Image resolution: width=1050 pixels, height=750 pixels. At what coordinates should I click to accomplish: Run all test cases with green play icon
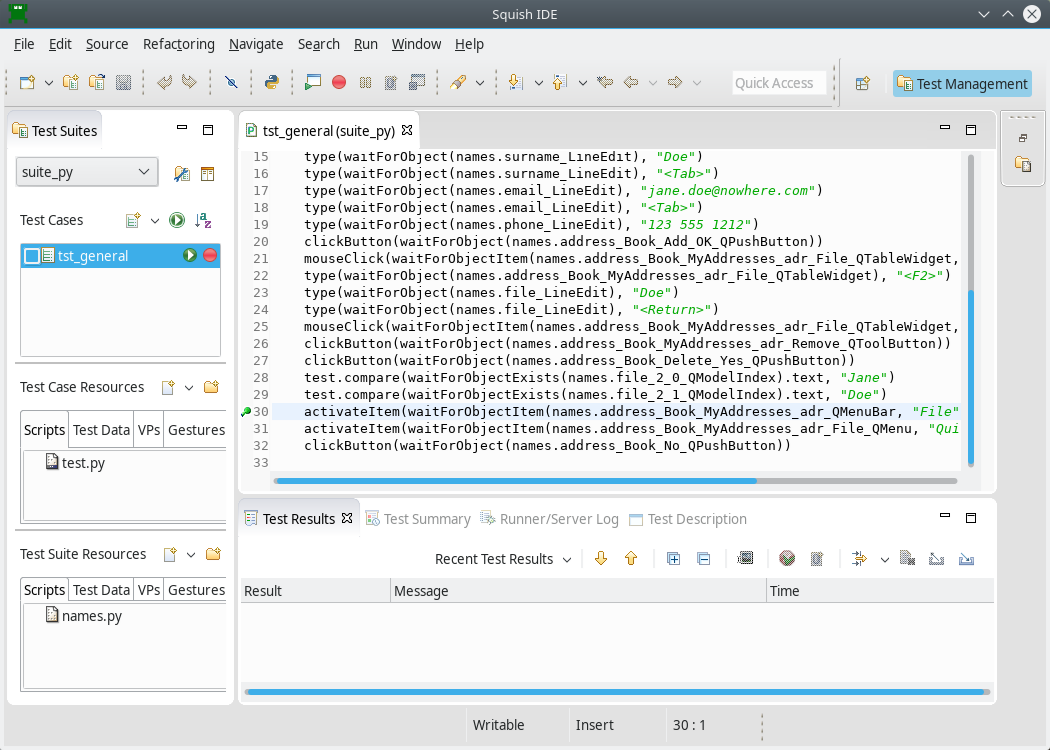point(177,220)
